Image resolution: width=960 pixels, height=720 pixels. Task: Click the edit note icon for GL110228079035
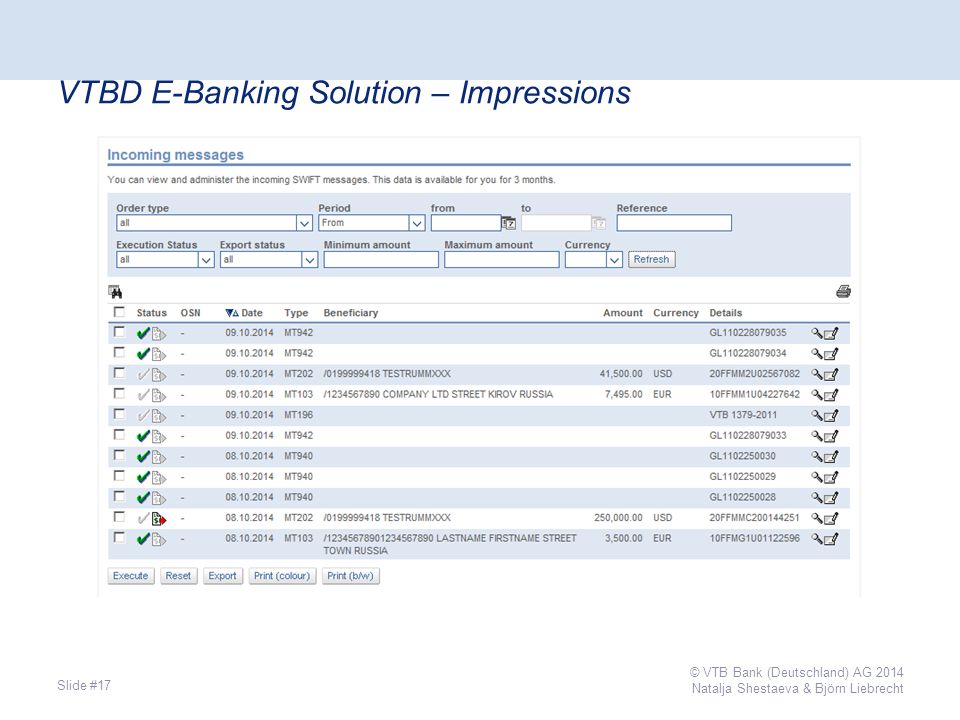click(x=831, y=334)
